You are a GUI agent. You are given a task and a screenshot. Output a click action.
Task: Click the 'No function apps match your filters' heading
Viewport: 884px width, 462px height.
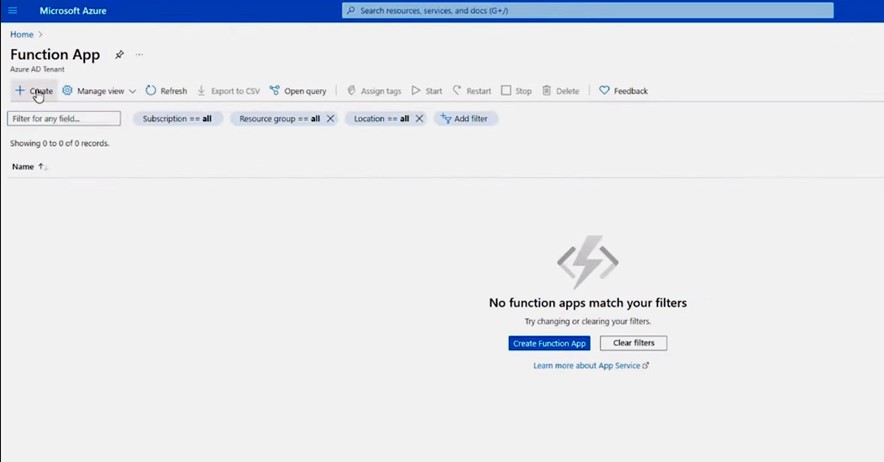point(588,303)
